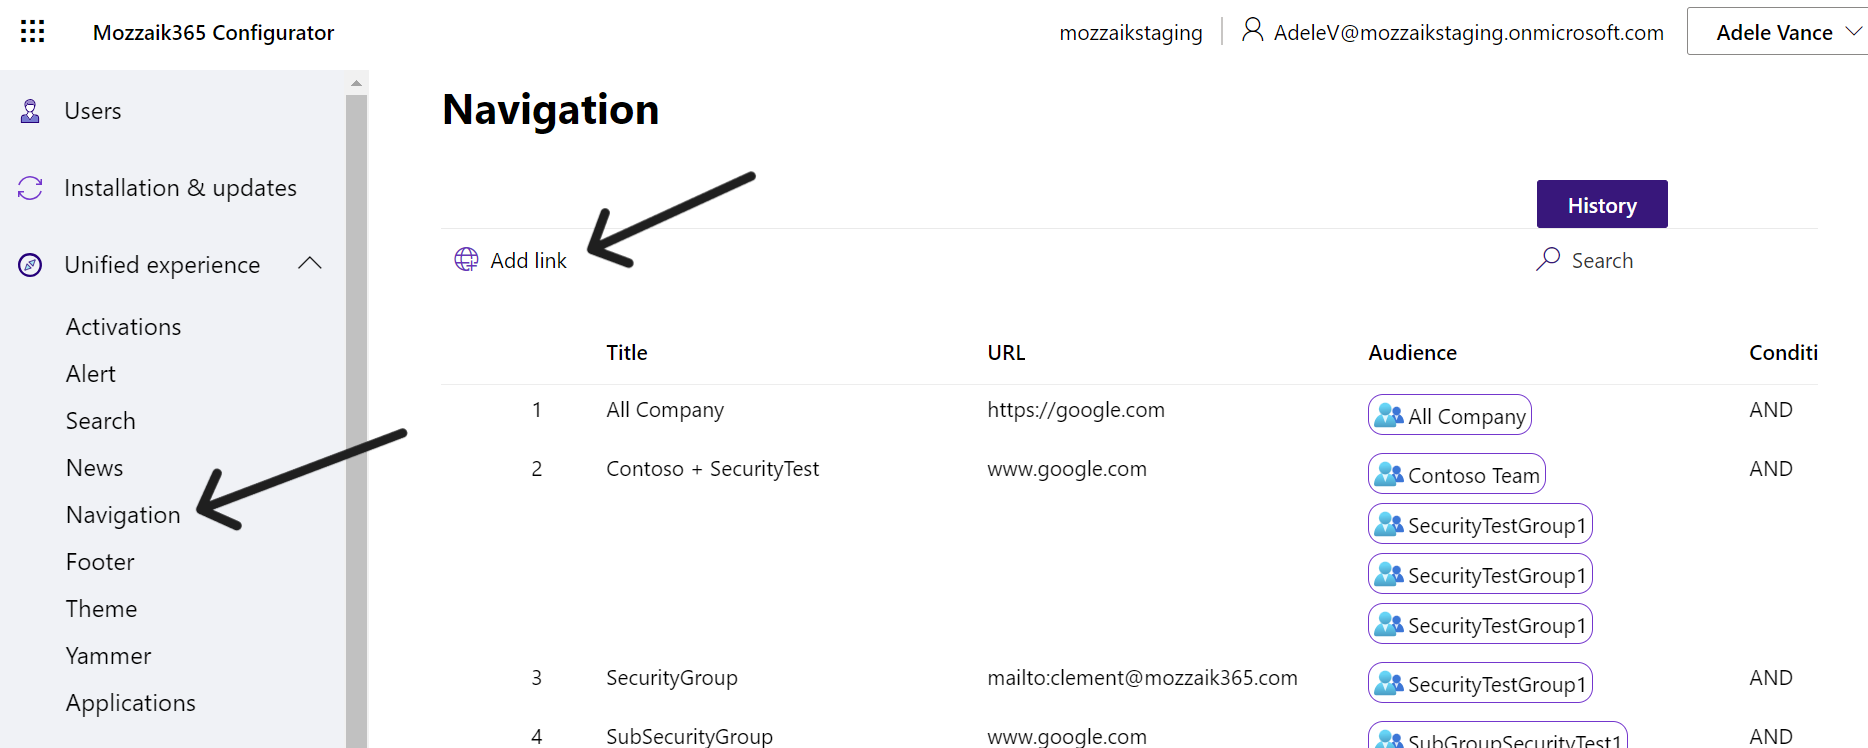Collapse the Unified experience section chevron
Image resolution: width=1868 pixels, height=748 pixels.
(x=310, y=263)
